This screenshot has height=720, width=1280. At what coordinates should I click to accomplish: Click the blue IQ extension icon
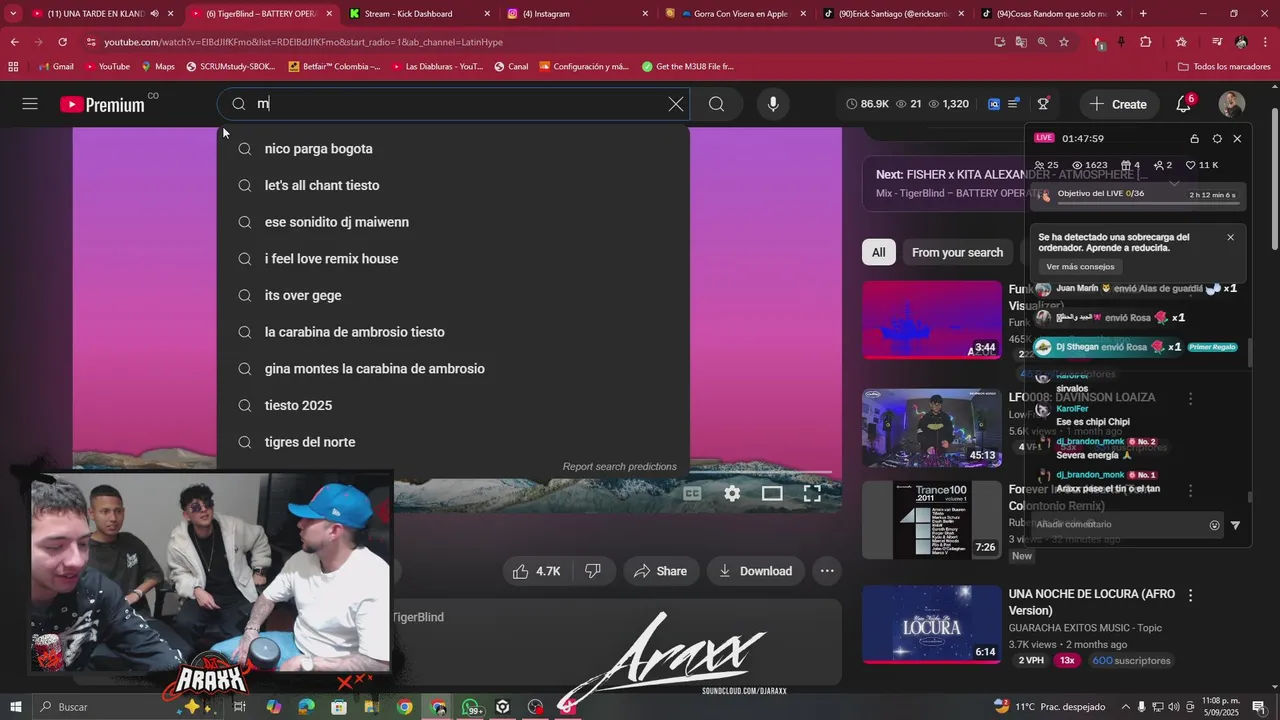click(x=994, y=104)
